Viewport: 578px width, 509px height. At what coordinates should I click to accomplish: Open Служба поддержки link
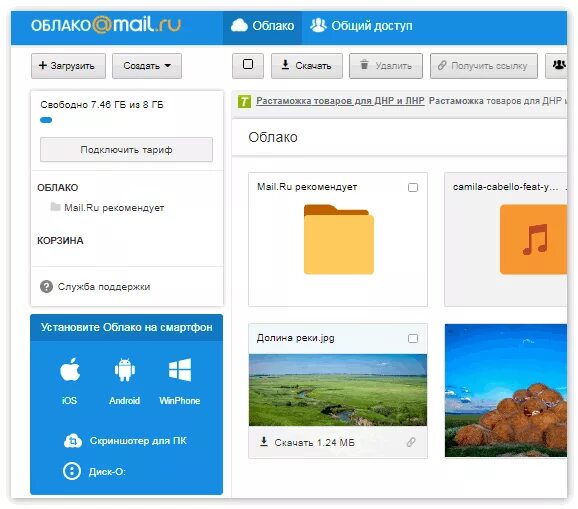(104, 287)
